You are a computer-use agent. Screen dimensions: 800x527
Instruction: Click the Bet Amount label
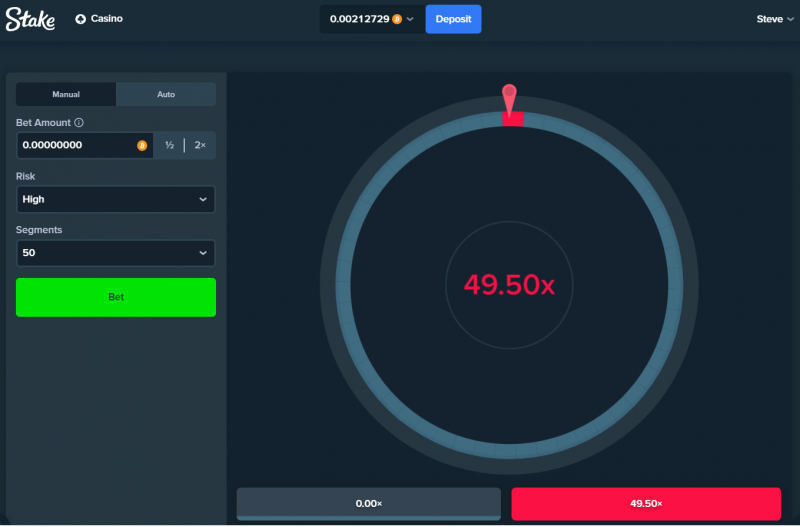click(43, 122)
